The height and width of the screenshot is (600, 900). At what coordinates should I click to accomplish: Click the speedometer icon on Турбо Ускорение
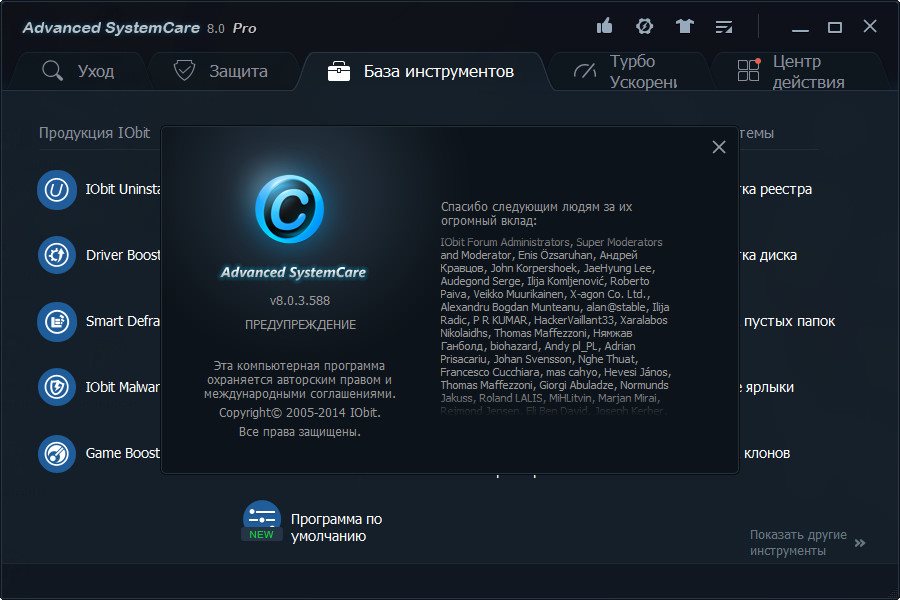[x=585, y=71]
